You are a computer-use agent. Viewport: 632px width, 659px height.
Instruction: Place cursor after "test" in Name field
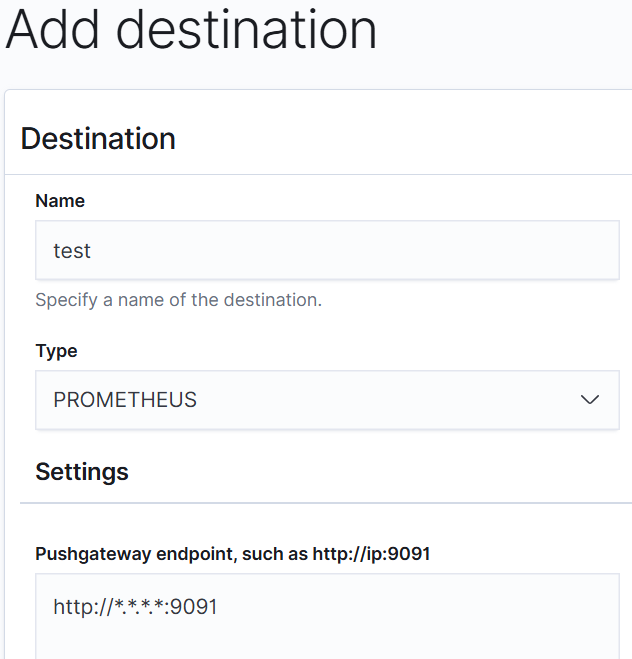pyautogui.click(x=92, y=251)
